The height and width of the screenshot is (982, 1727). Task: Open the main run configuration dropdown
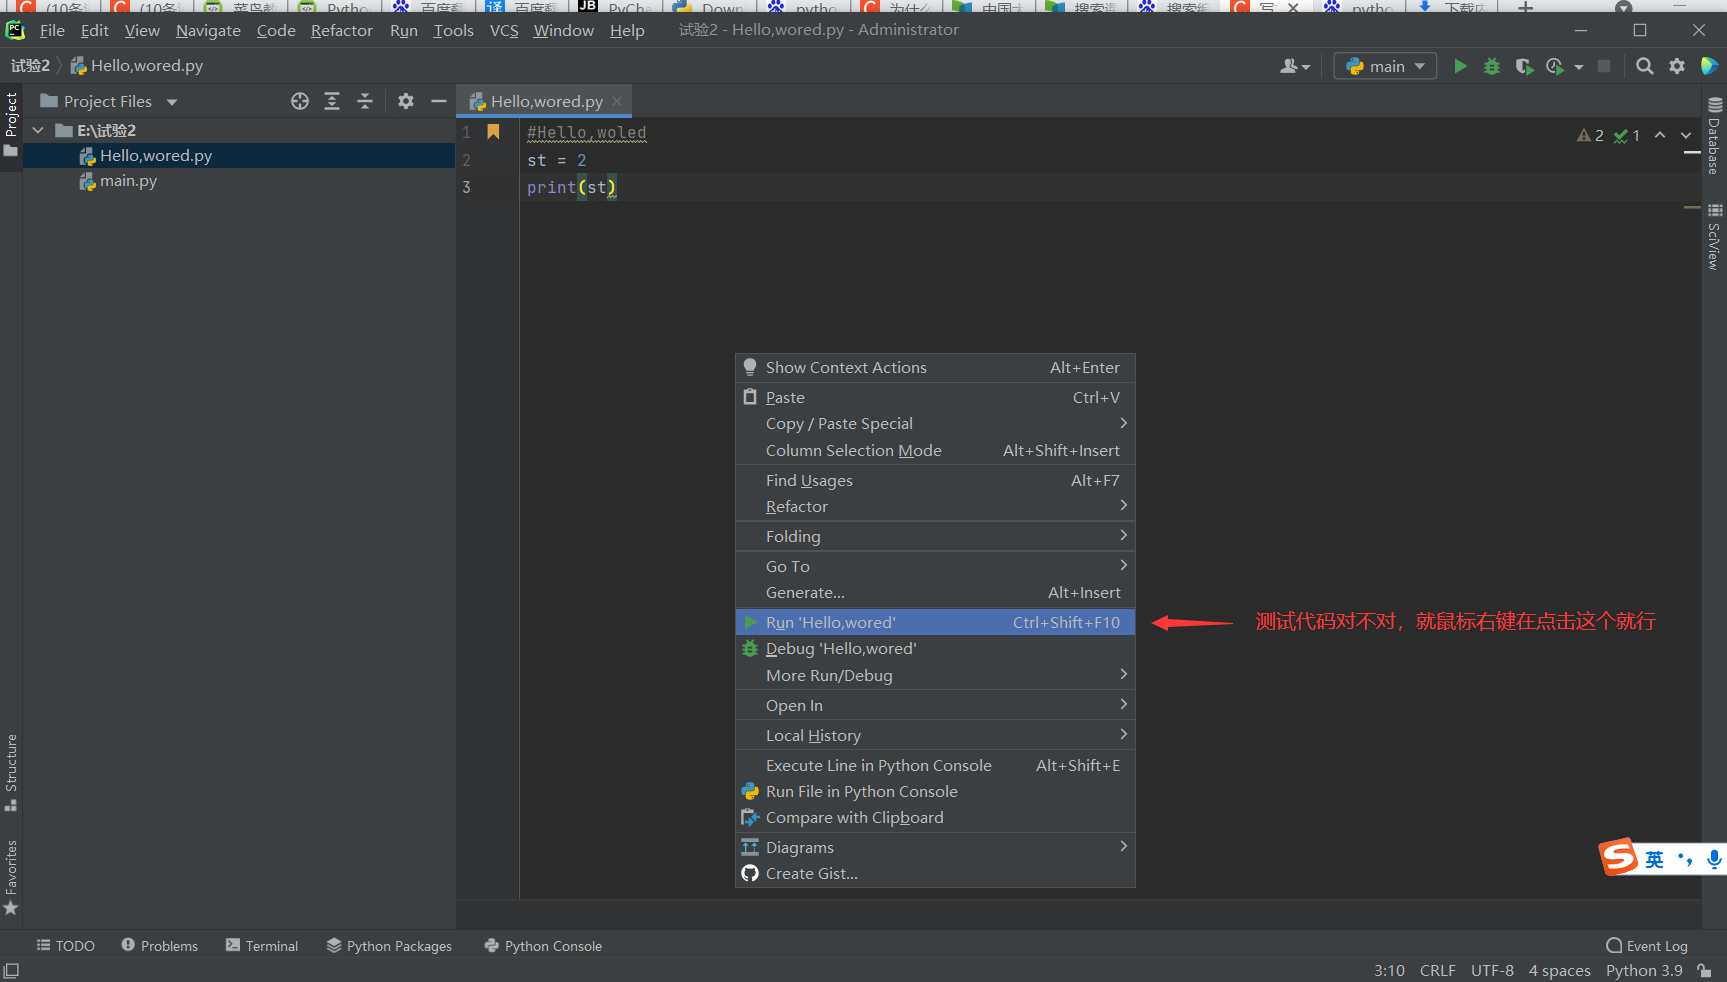click(x=1386, y=66)
